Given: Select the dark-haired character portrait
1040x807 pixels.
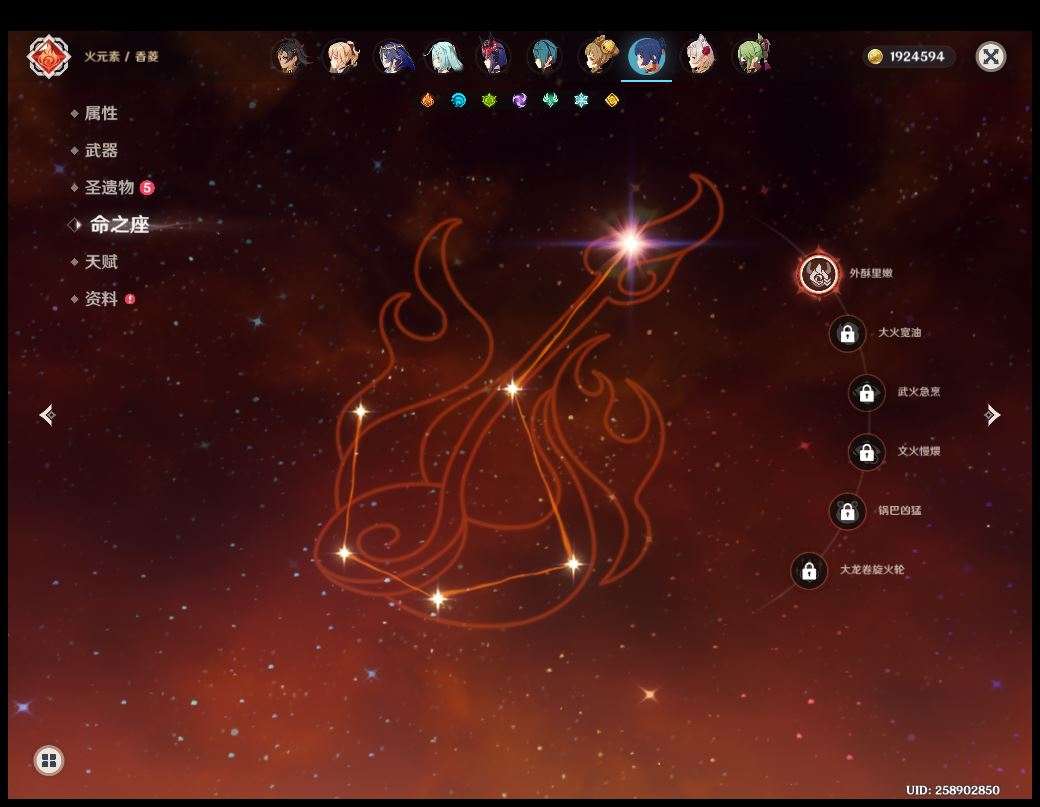Looking at the screenshot, I should 291,56.
